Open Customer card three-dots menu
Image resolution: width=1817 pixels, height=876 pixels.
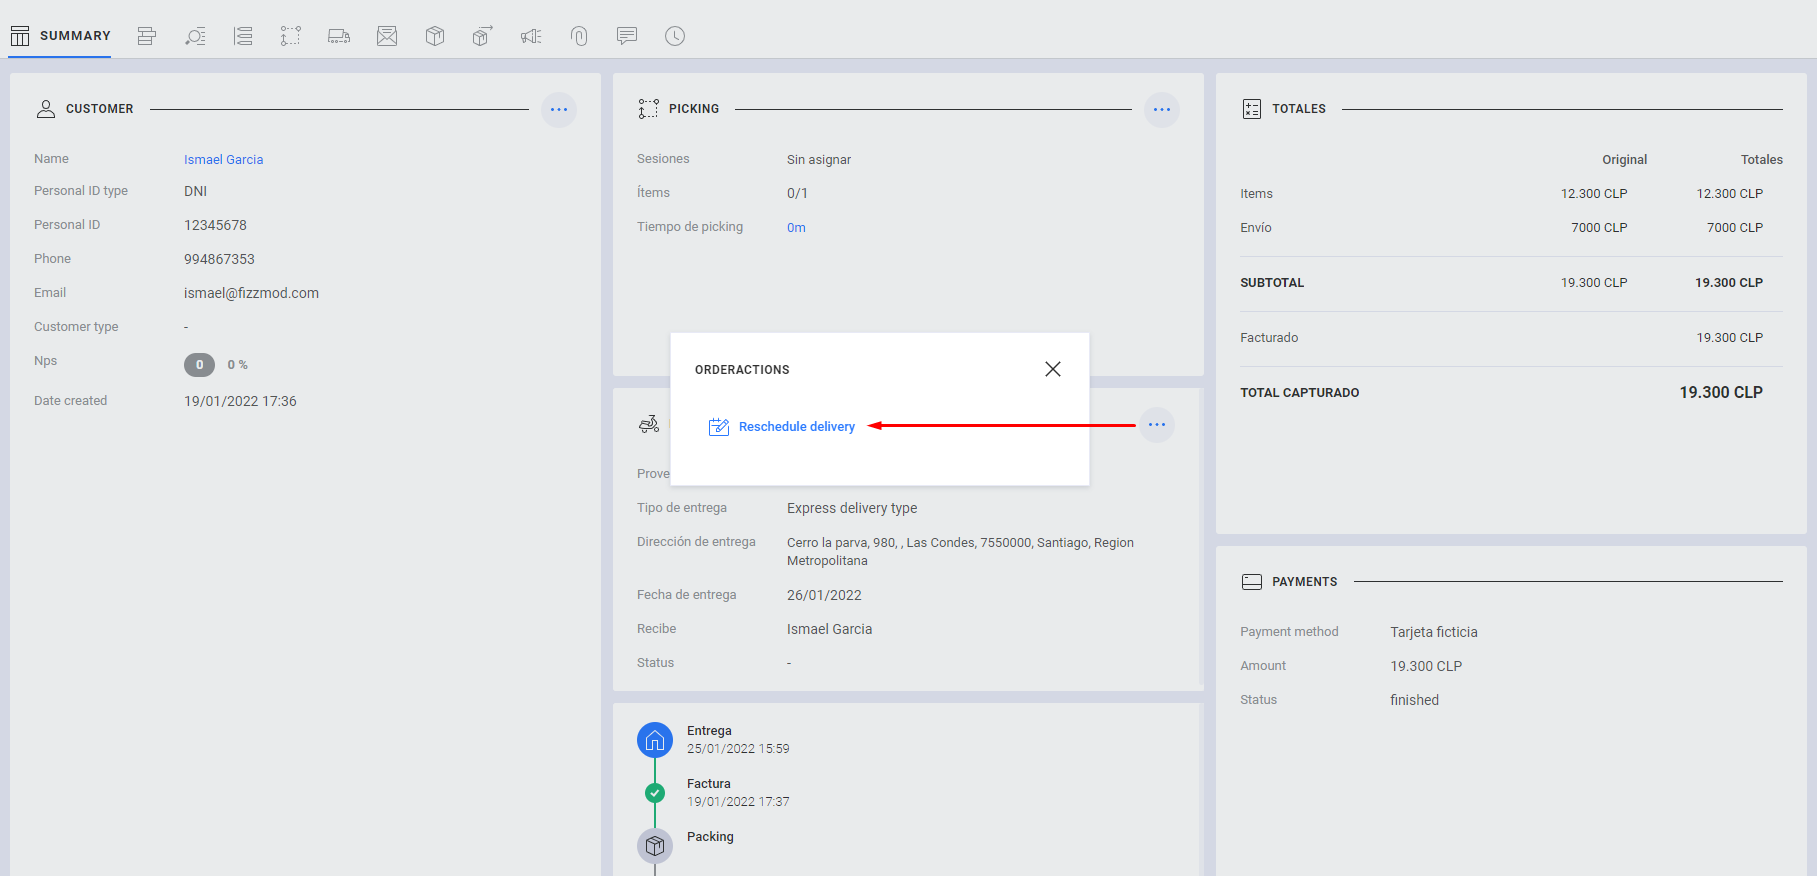(x=559, y=109)
